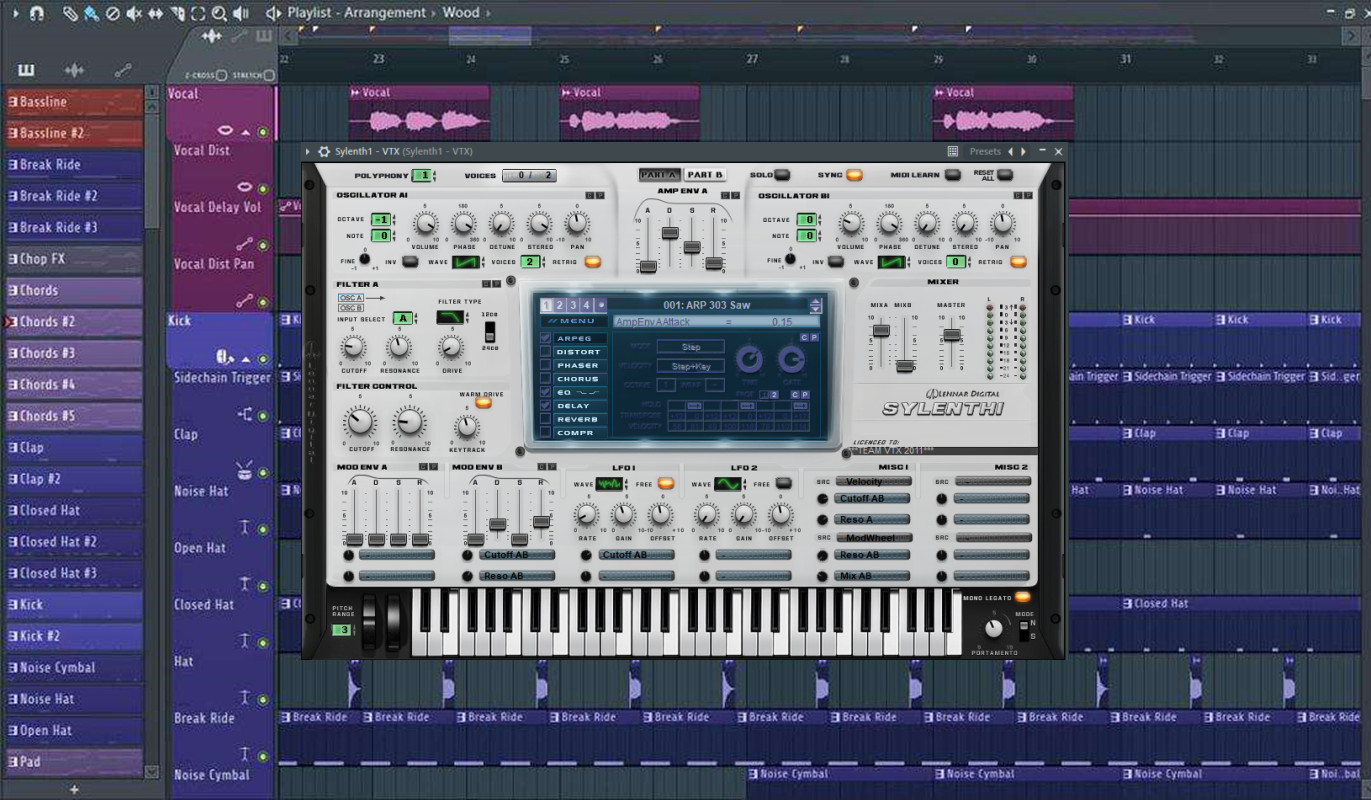Mute the Vocal track via green light

(263, 132)
